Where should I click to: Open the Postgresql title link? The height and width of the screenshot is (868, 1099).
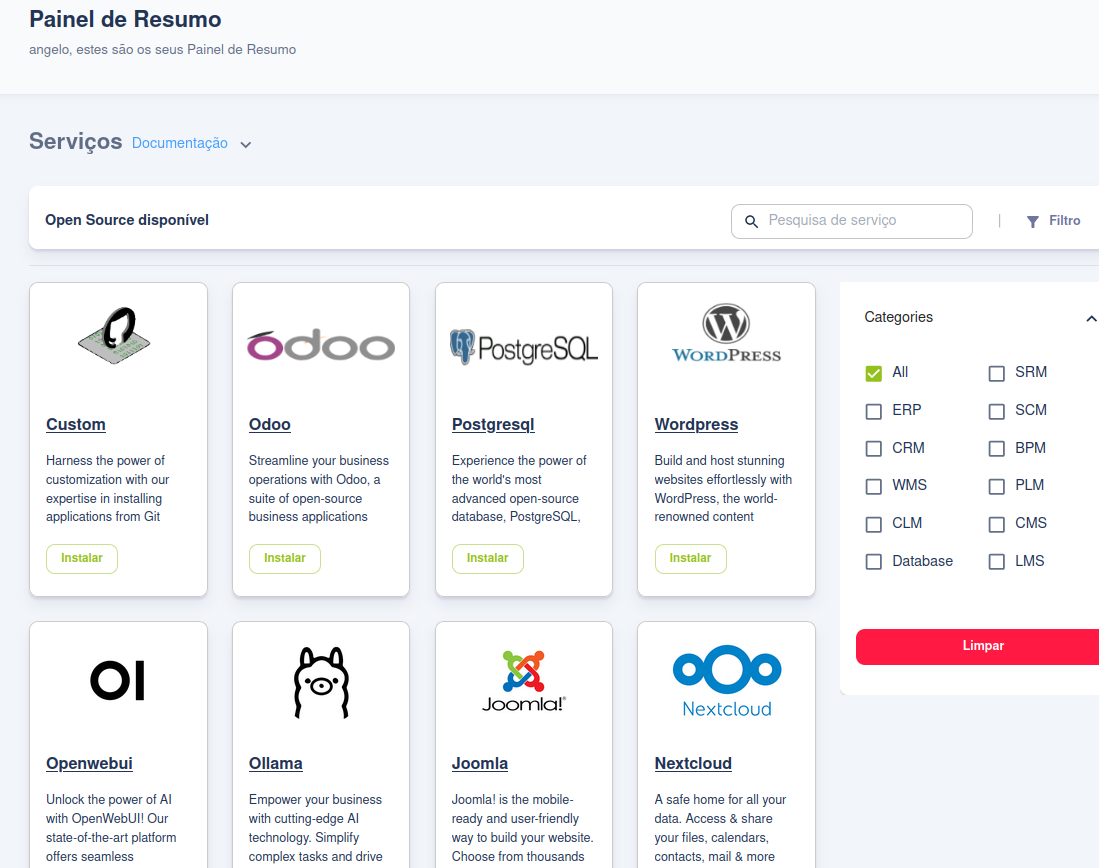[x=493, y=425]
